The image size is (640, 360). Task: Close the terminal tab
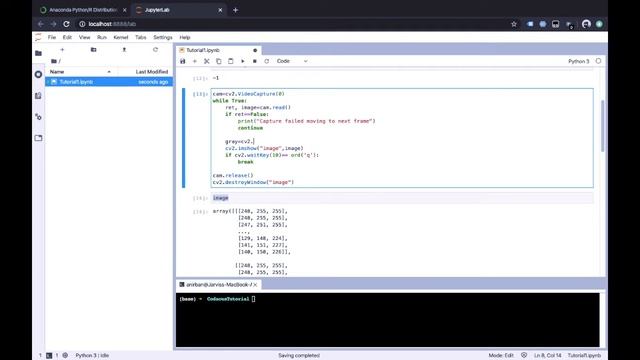[x=255, y=284]
